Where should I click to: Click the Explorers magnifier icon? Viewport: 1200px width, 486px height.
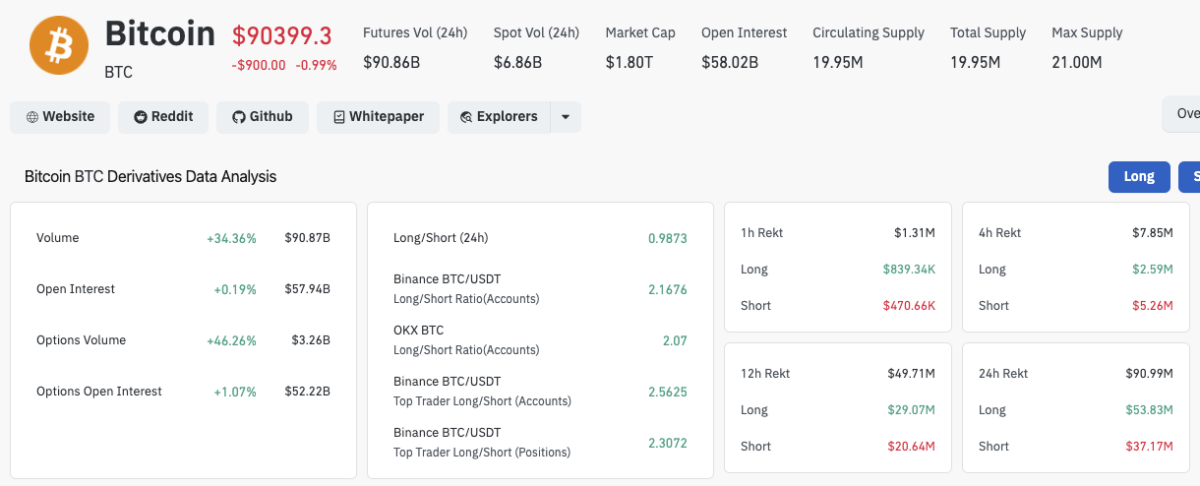[x=466, y=117]
